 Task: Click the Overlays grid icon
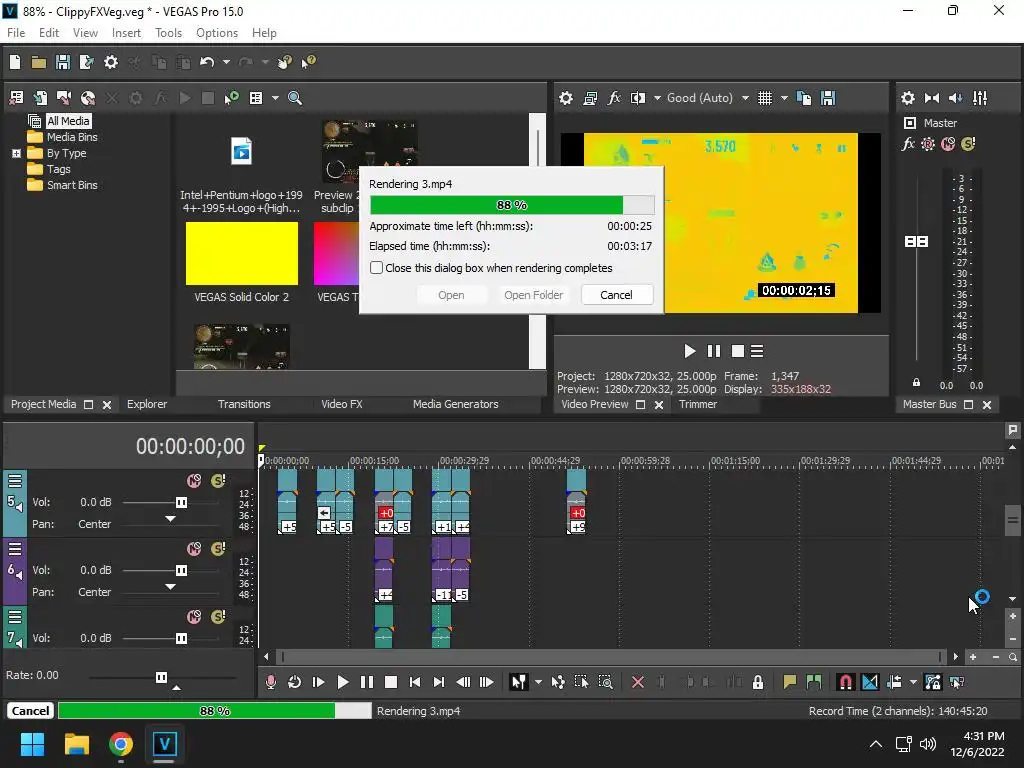pyautogui.click(x=765, y=98)
